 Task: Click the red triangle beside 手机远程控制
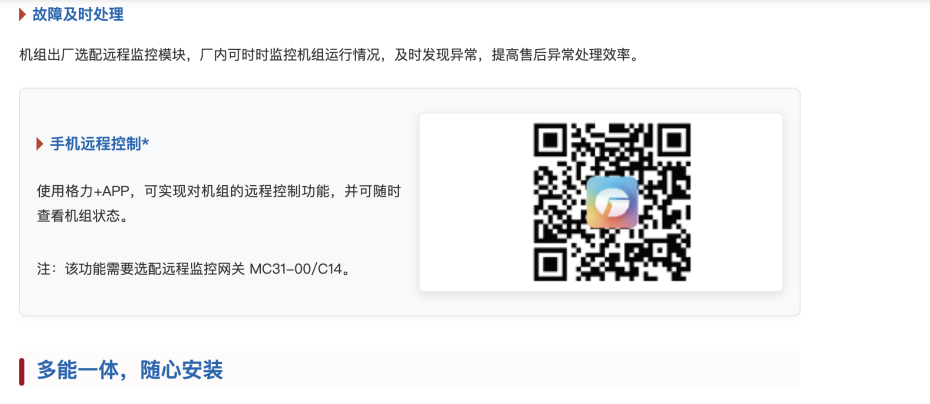[x=40, y=144]
